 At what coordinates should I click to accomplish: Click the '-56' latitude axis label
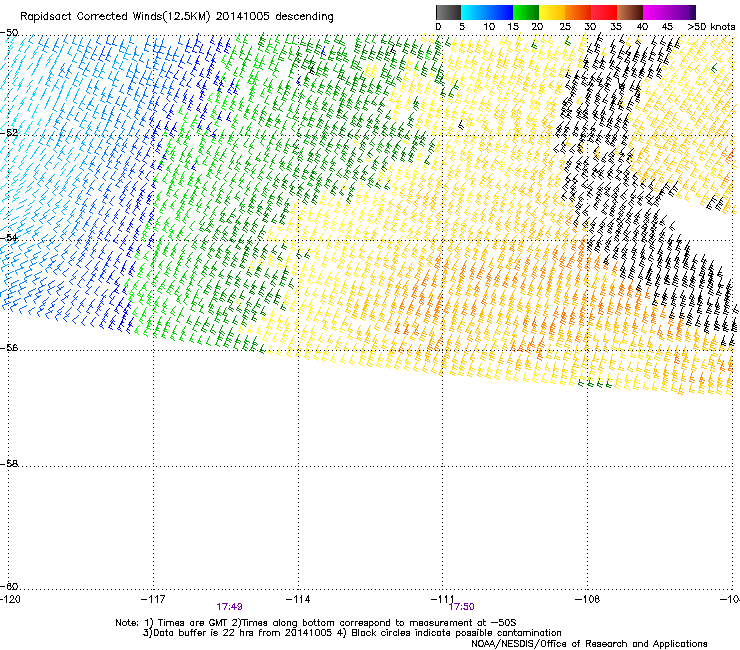pos(9,348)
